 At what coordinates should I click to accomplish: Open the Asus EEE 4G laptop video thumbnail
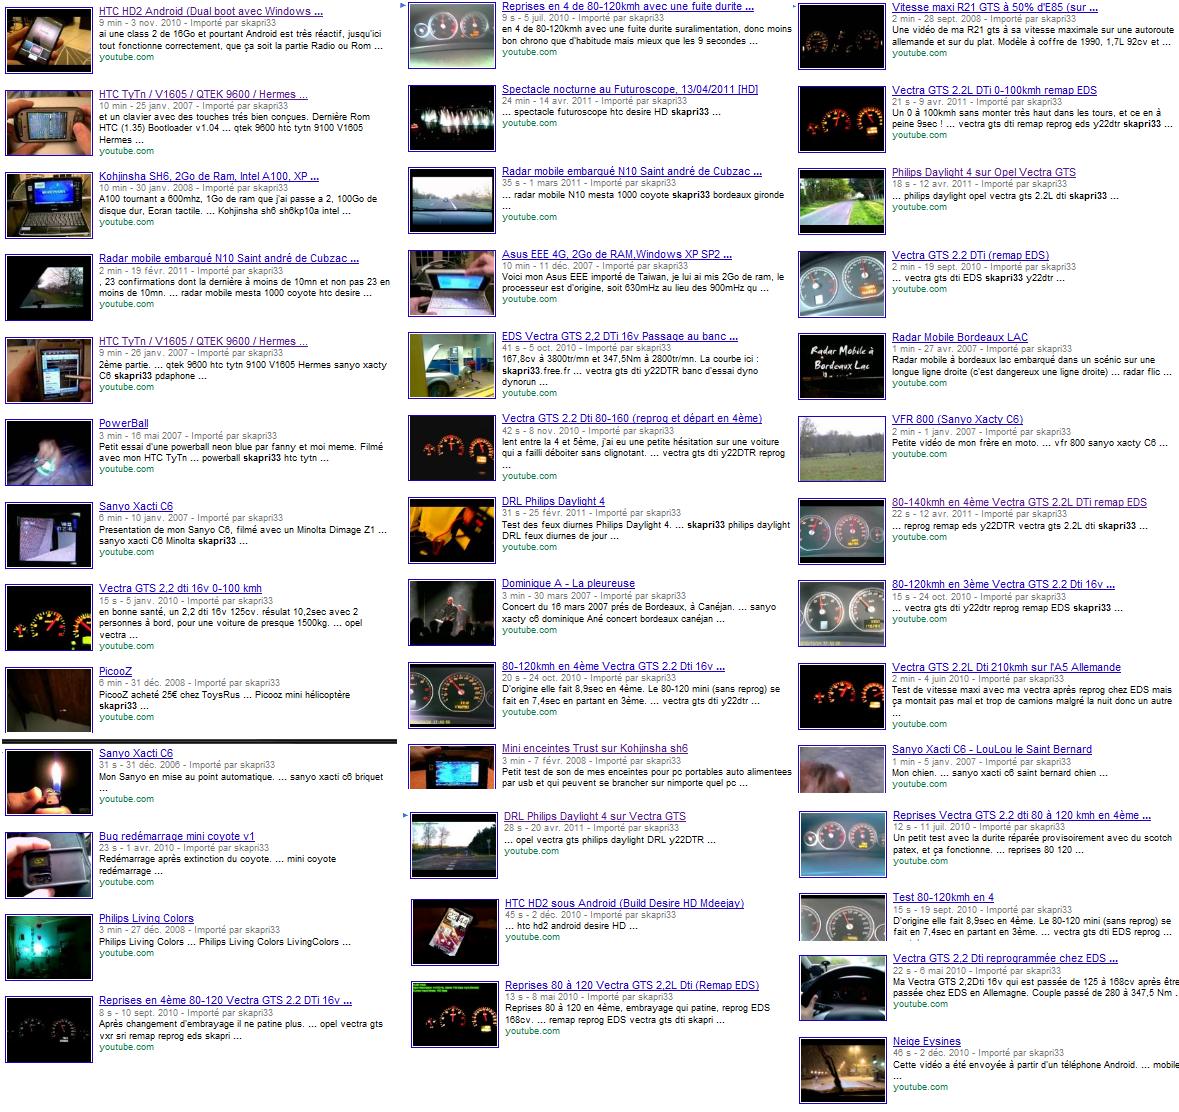[452, 283]
